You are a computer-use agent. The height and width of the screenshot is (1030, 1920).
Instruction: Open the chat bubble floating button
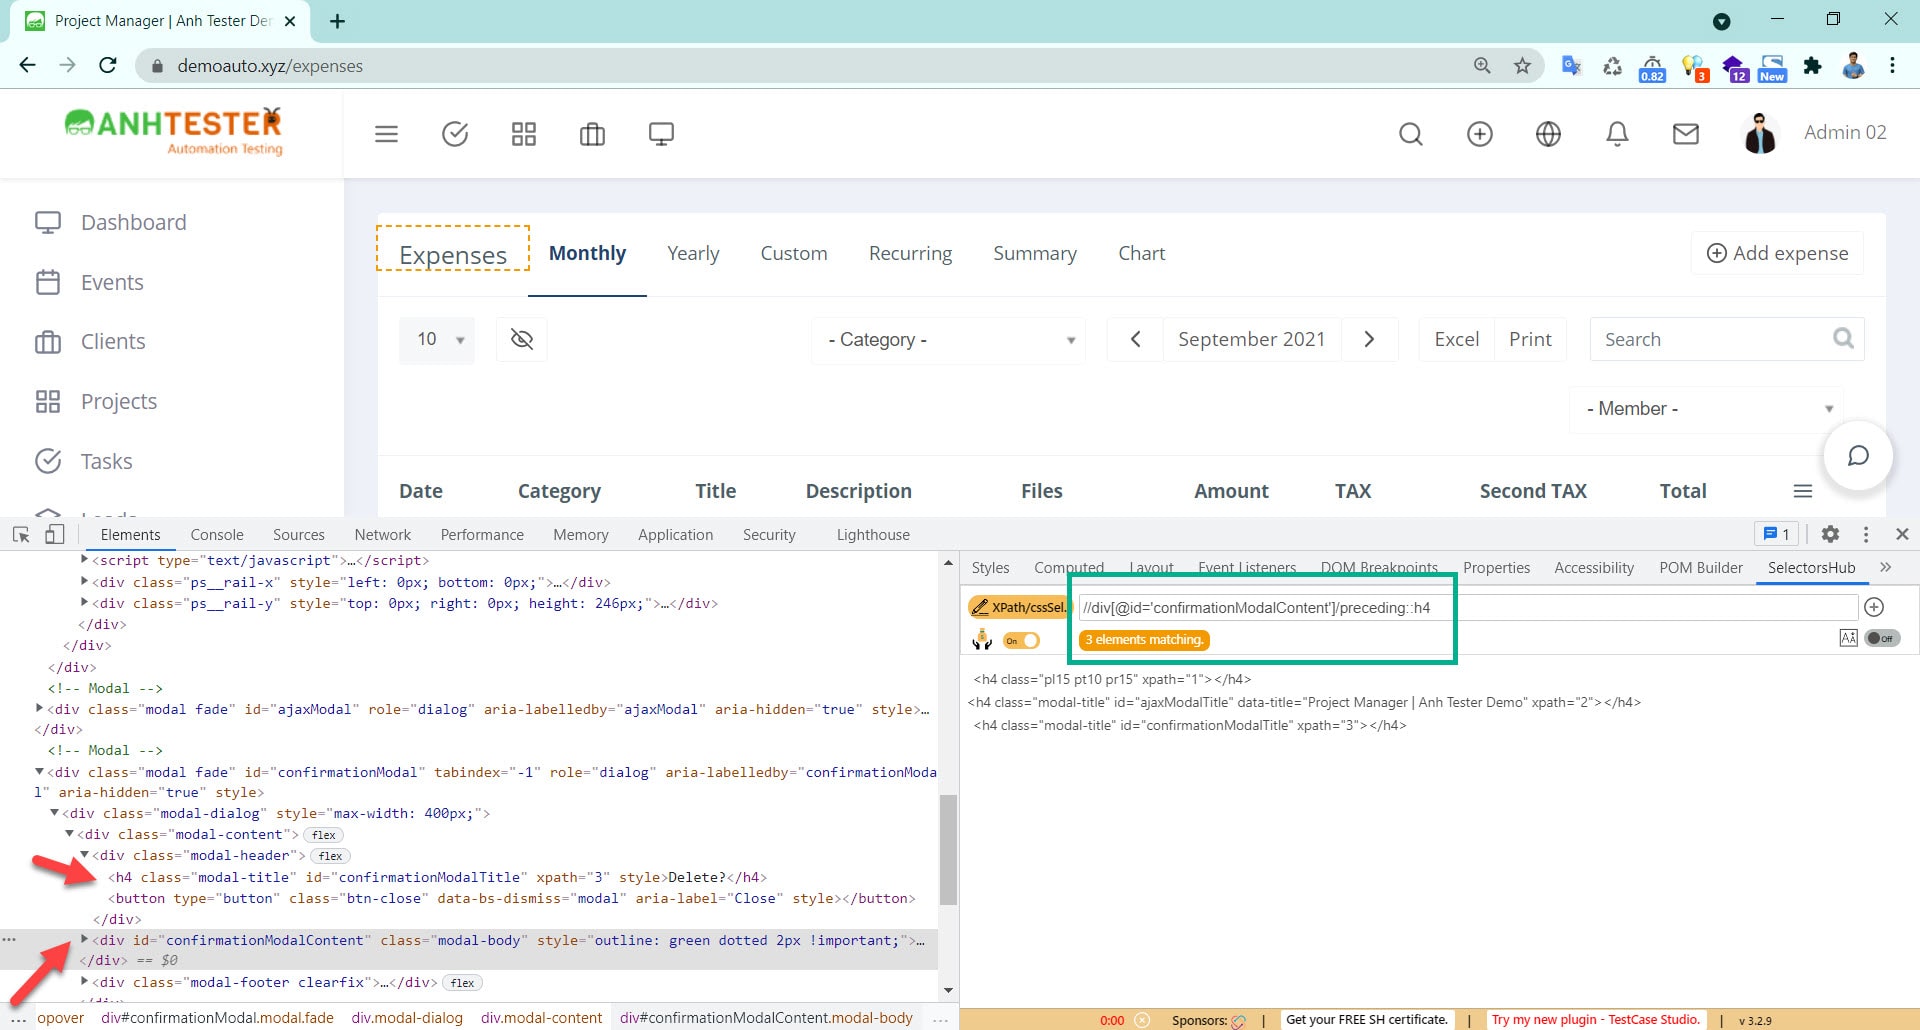tap(1858, 456)
